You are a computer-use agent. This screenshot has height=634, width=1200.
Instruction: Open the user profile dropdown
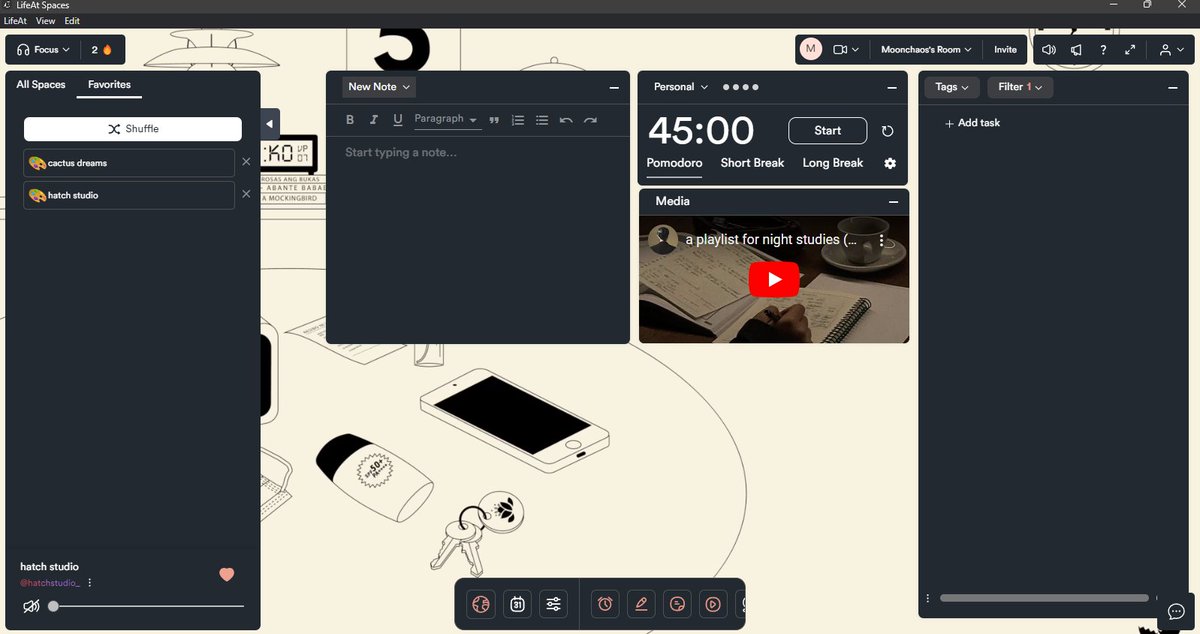pyautogui.click(x=1169, y=49)
